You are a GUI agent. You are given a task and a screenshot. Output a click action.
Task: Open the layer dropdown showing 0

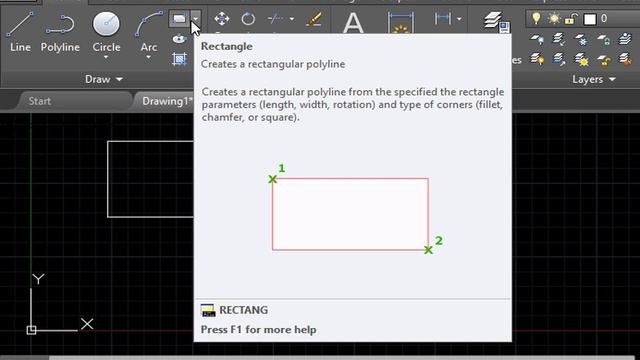(584, 19)
